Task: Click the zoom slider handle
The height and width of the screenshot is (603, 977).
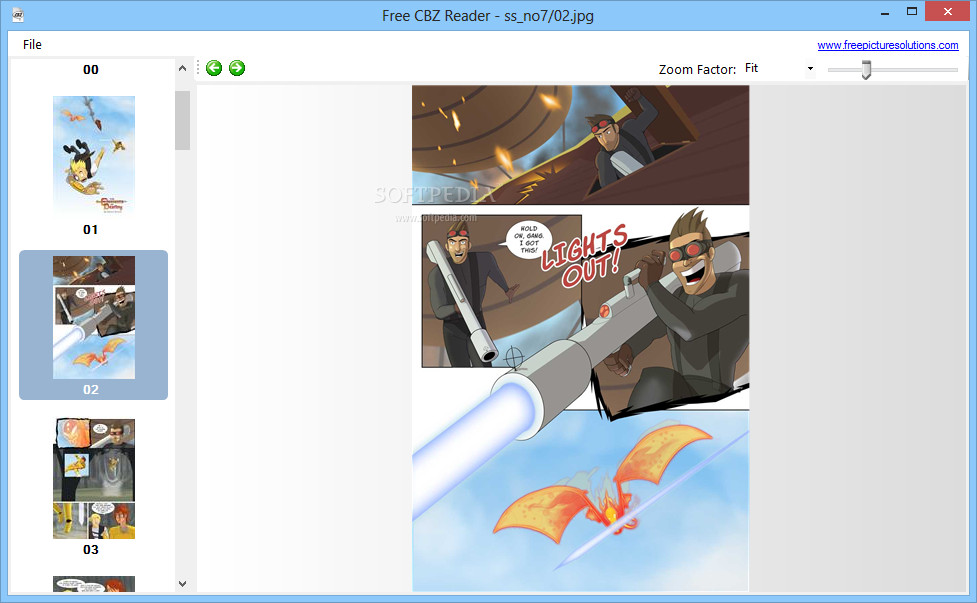Action: [866, 70]
